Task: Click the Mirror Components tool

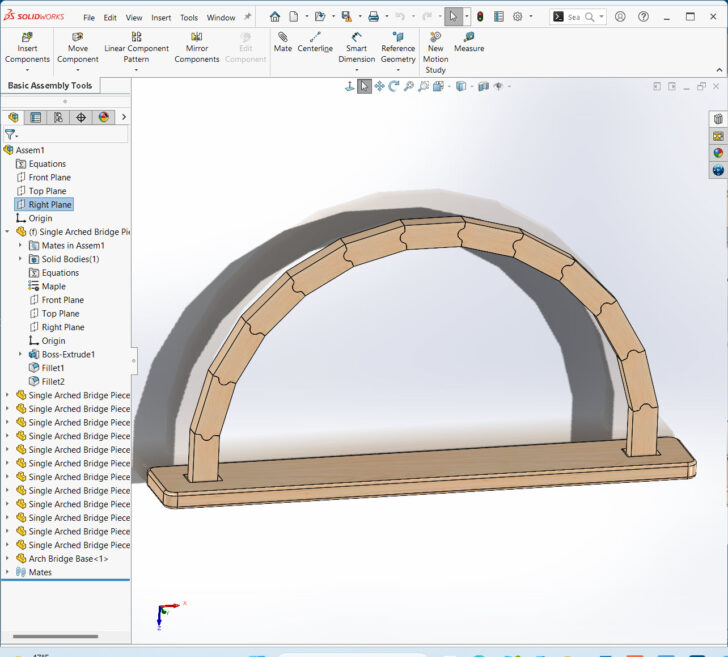Action: coord(197,47)
